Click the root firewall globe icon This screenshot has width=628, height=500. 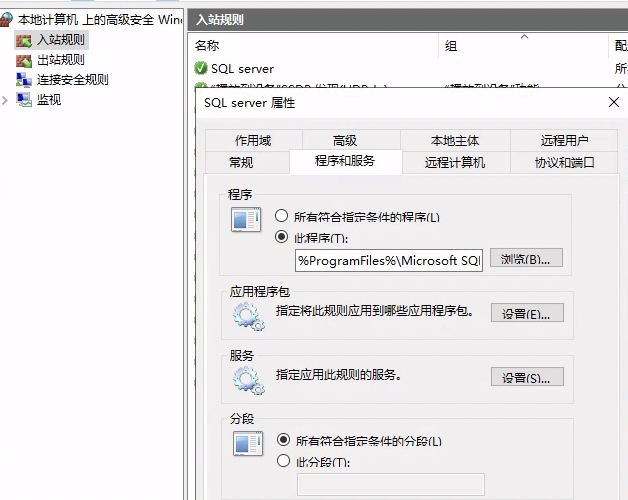6,19
